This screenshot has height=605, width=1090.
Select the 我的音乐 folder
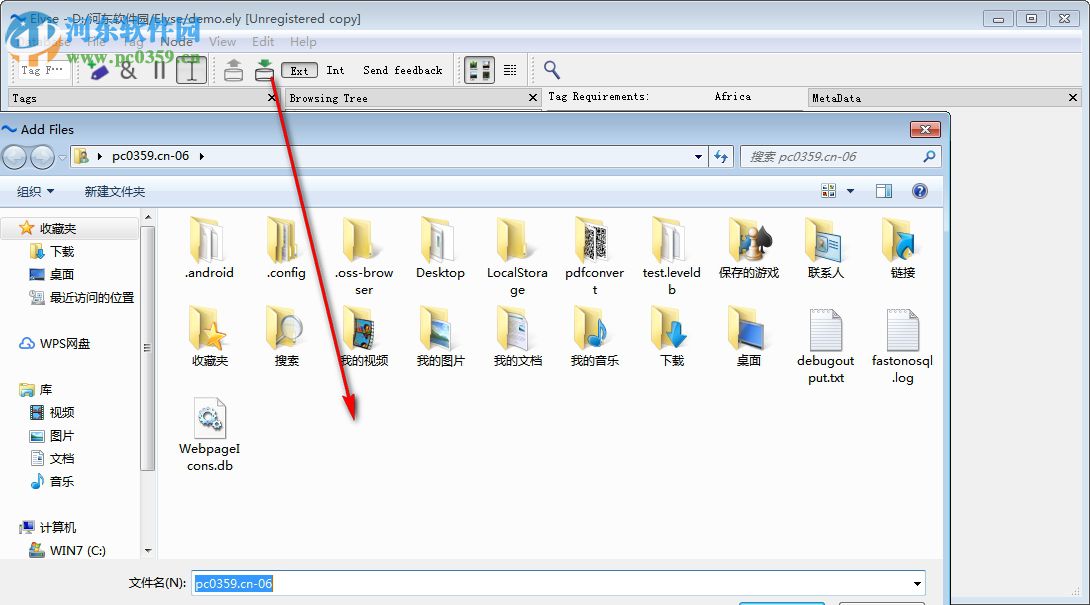tap(594, 336)
